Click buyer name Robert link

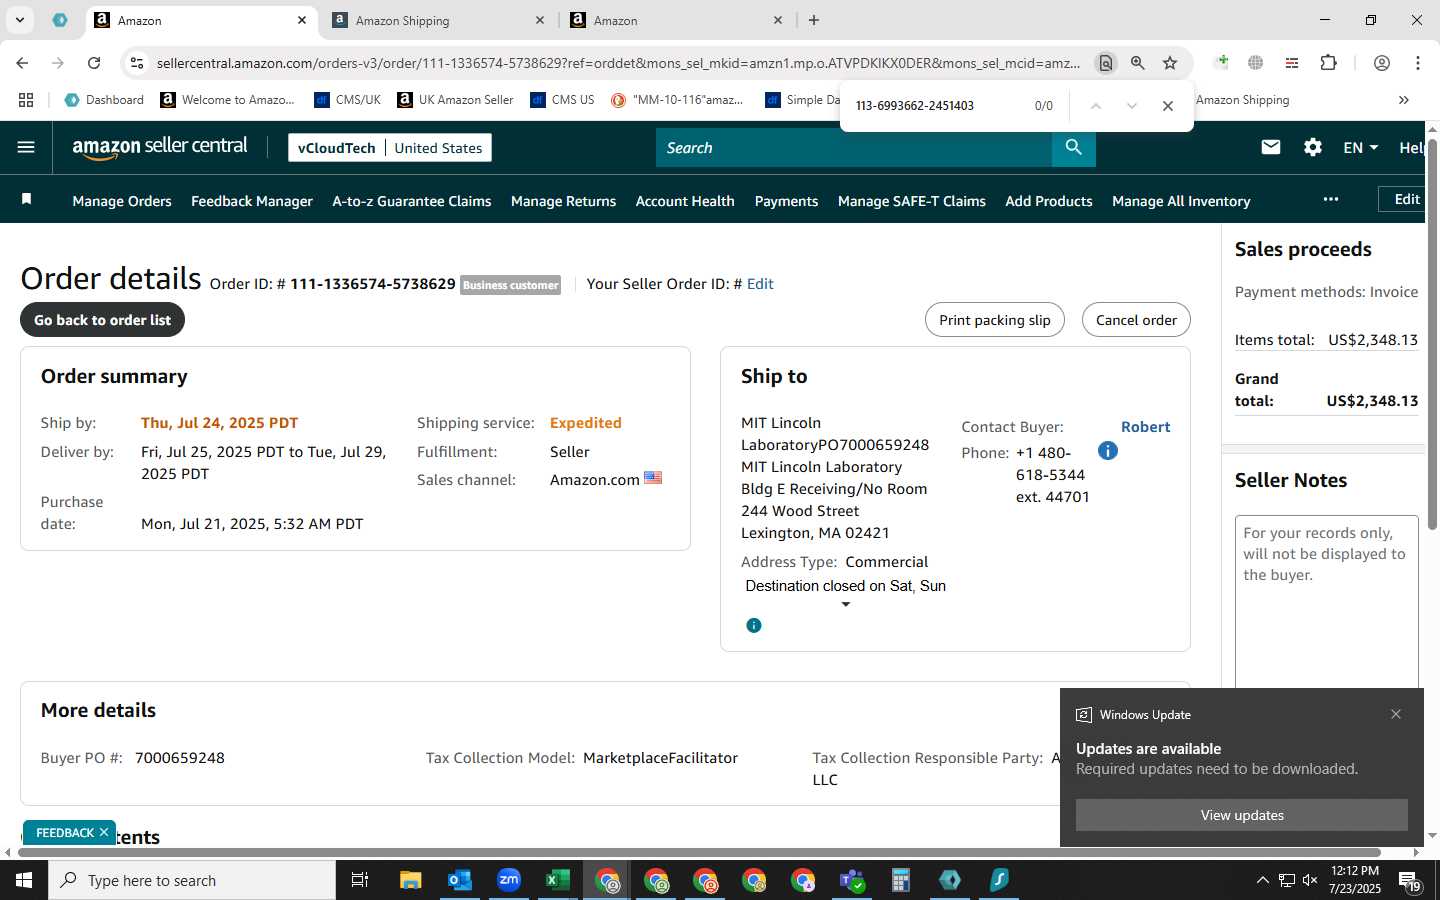pos(1145,427)
